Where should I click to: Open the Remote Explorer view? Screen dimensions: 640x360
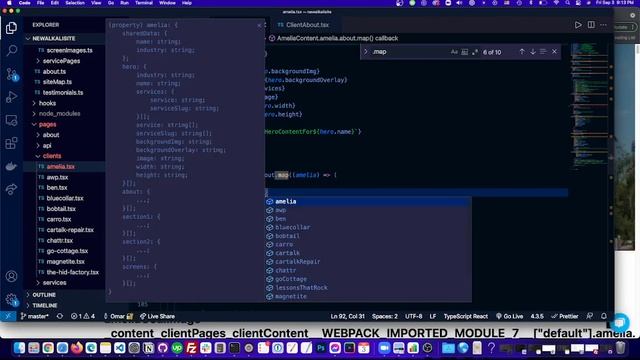tap(11, 120)
